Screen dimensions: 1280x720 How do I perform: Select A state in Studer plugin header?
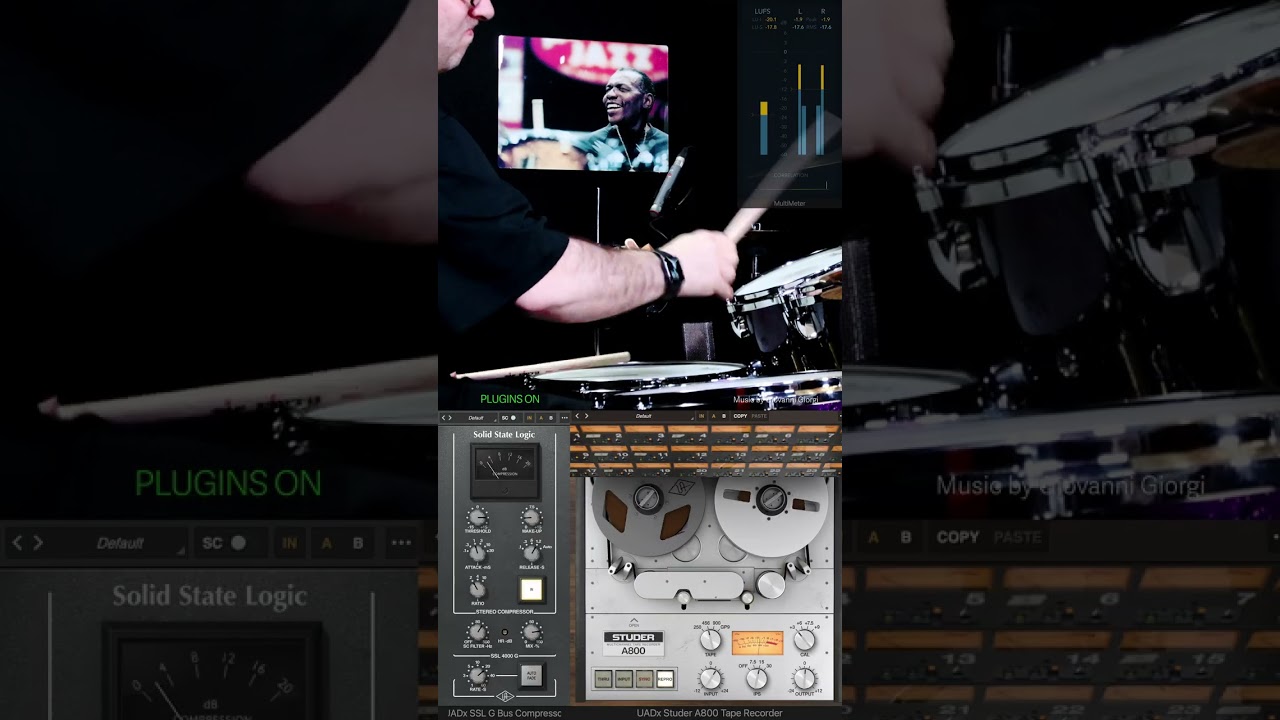pos(714,416)
